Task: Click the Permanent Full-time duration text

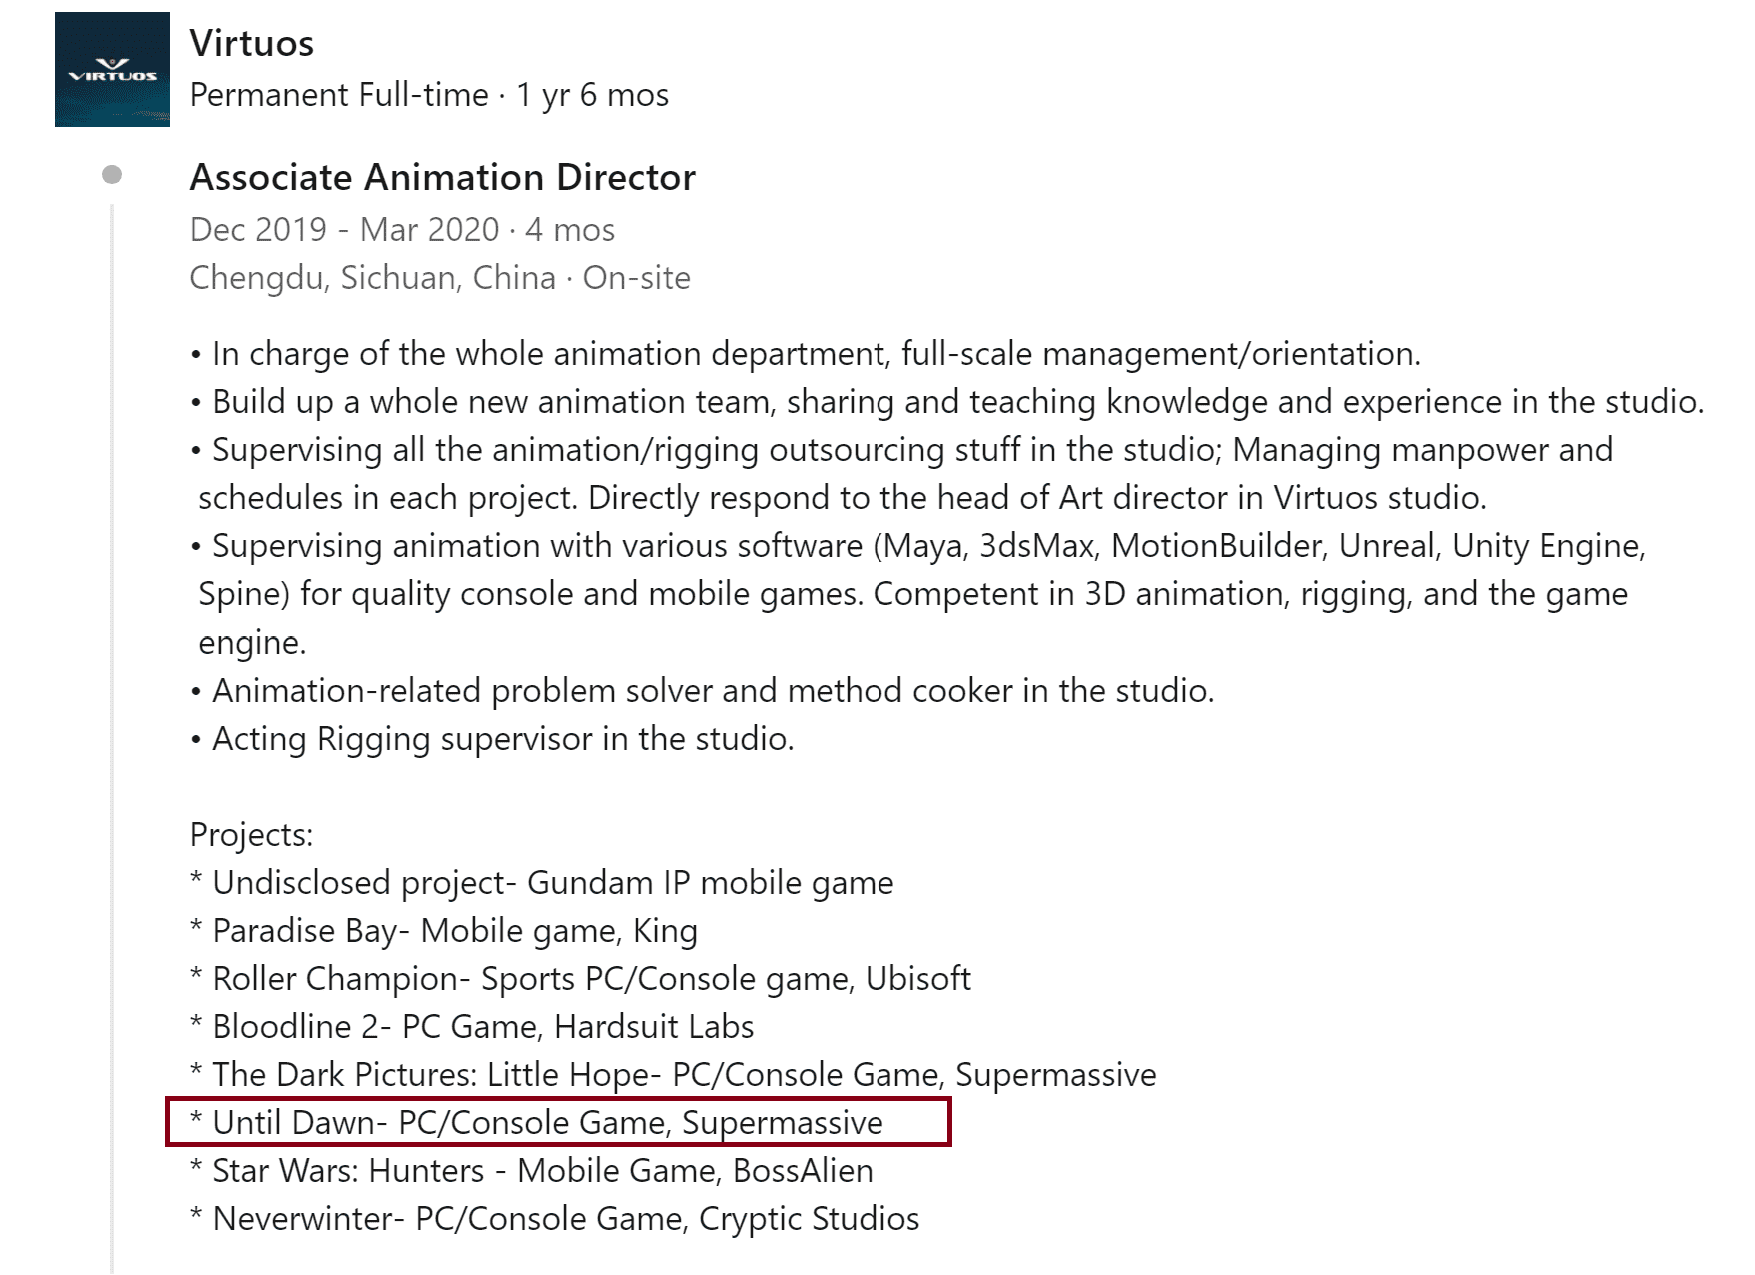Action: click(x=429, y=95)
